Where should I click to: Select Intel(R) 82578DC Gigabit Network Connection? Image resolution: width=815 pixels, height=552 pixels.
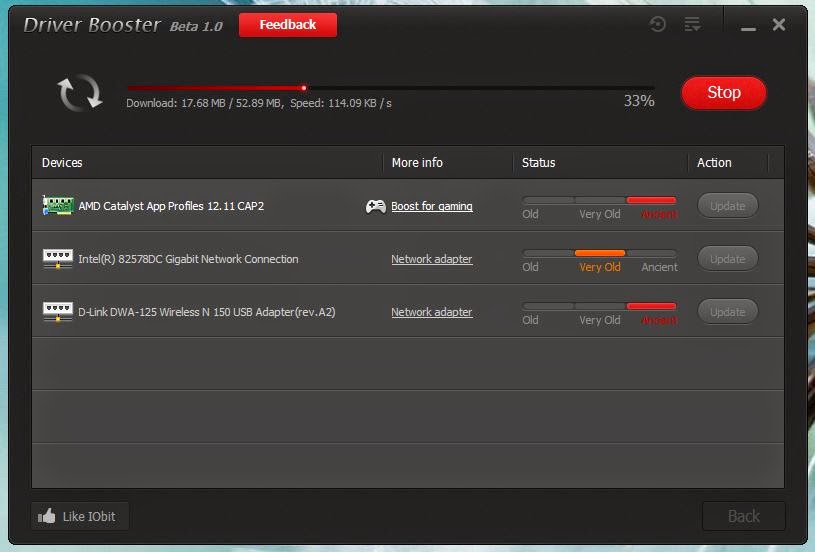(x=188, y=259)
